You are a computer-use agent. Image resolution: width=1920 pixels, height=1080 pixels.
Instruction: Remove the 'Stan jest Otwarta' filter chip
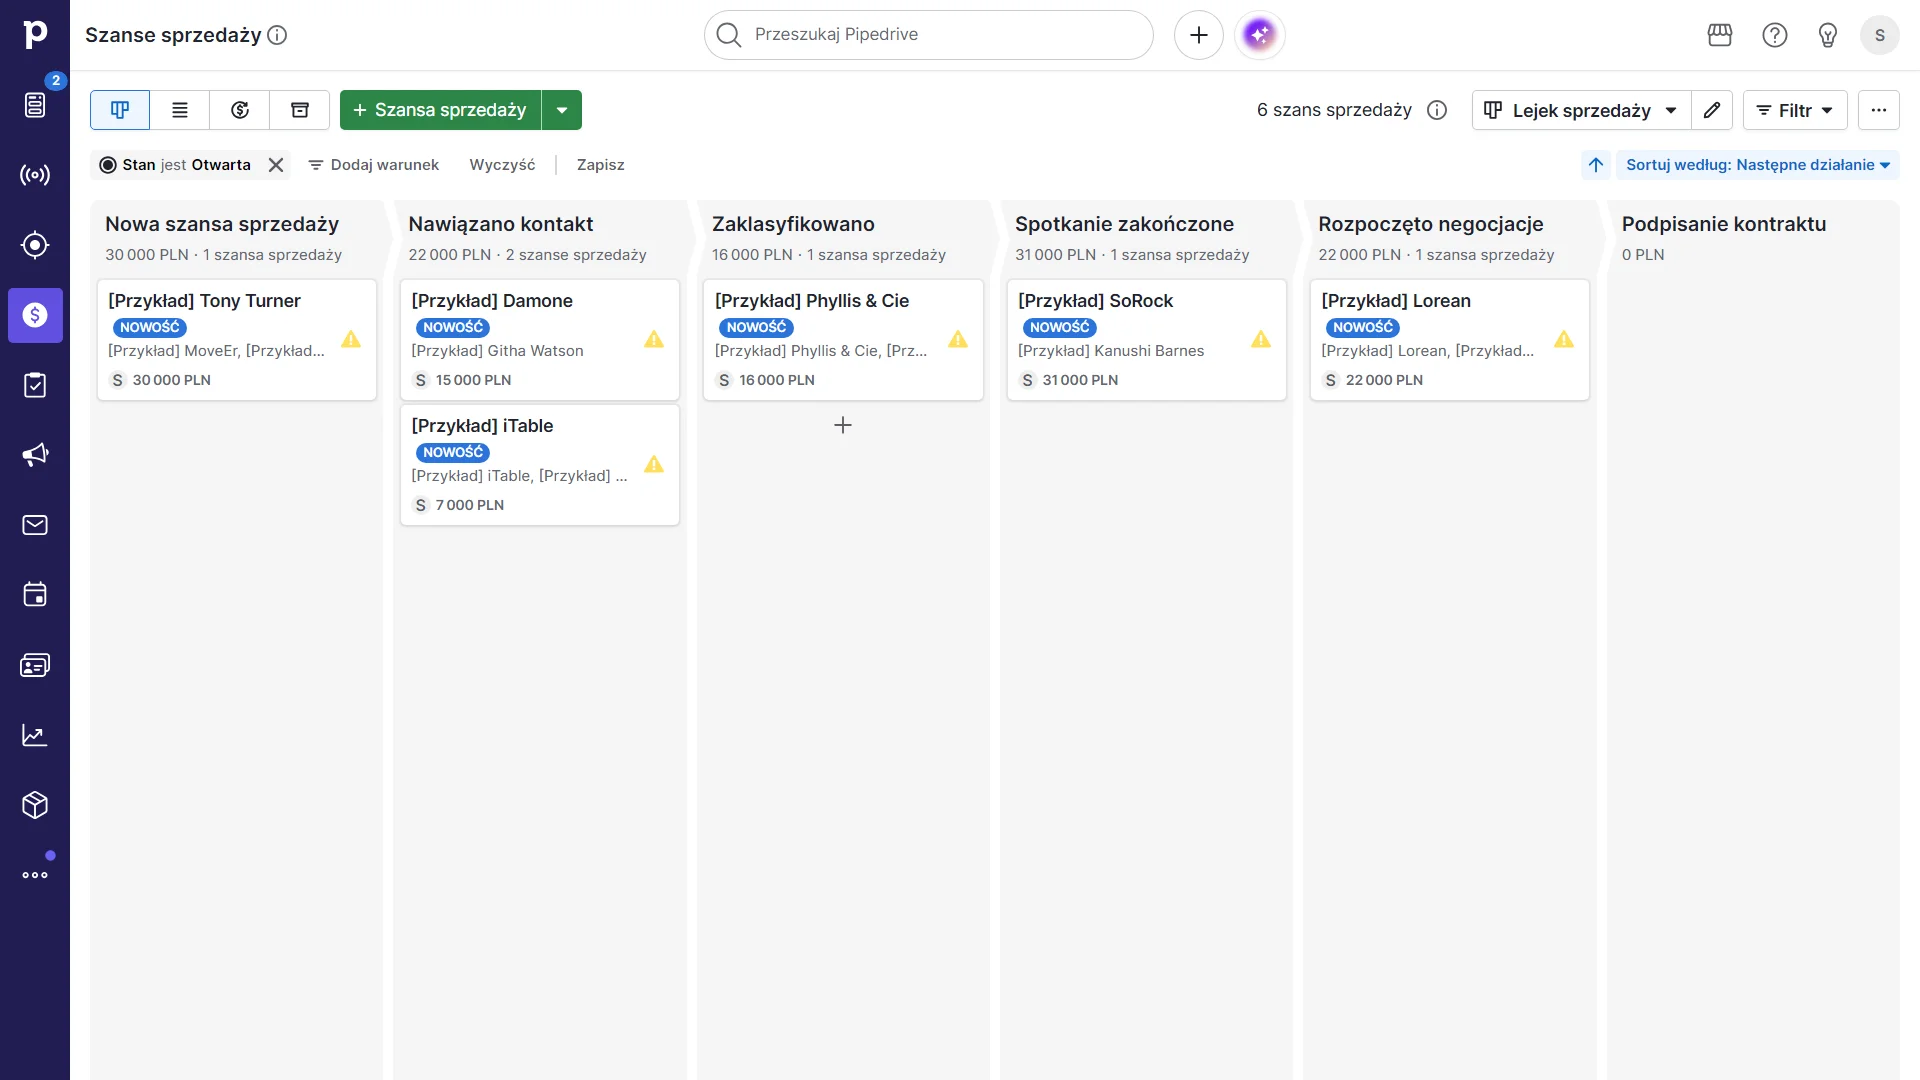point(276,165)
